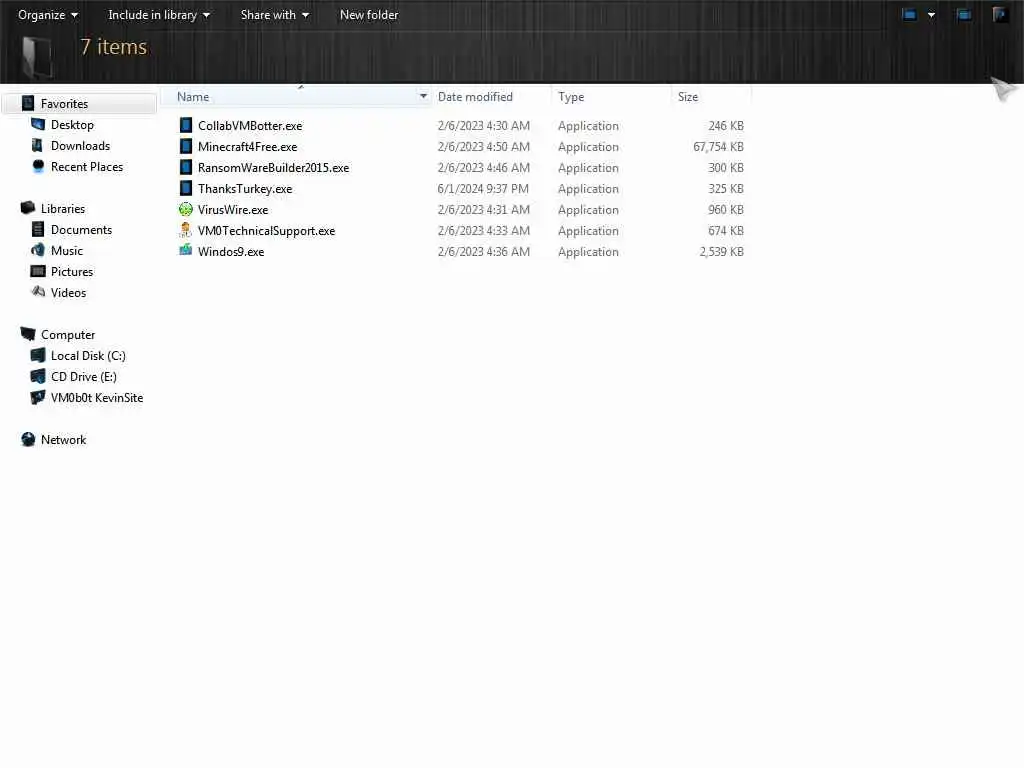Click the Minecraft4Free.exe file icon

click(x=186, y=146)
